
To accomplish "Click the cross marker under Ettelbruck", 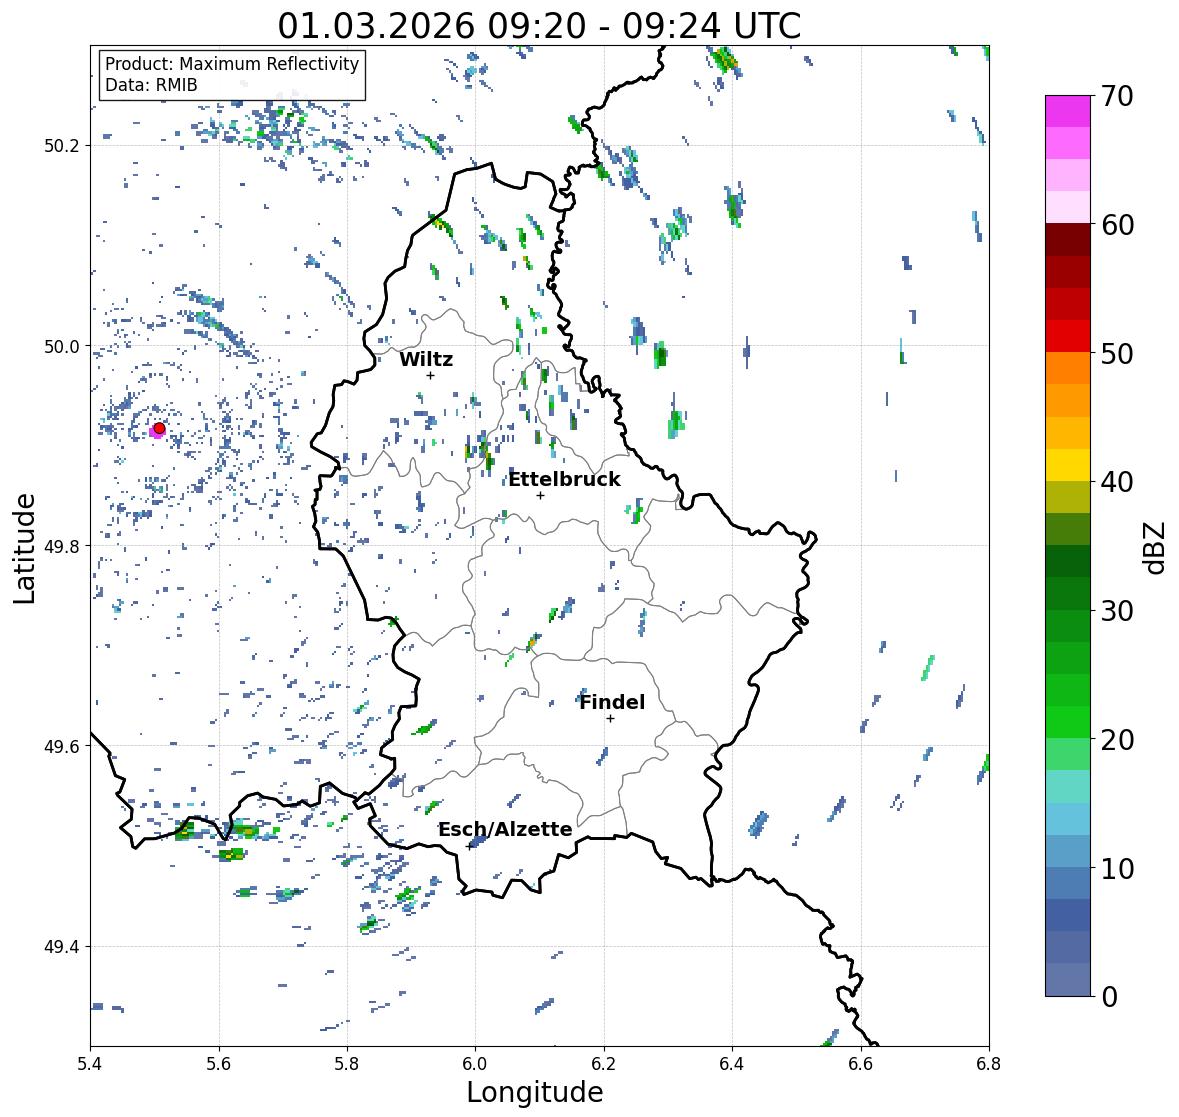I will click(x=540, y=495).
